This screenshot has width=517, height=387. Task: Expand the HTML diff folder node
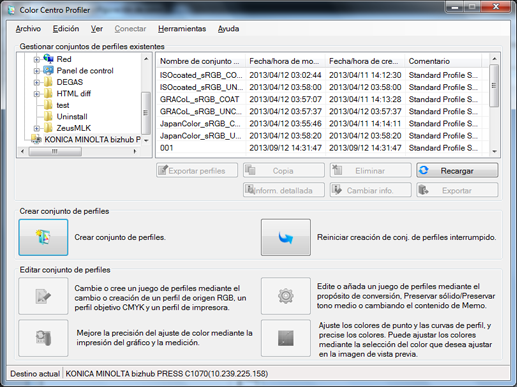coord(36,94)
